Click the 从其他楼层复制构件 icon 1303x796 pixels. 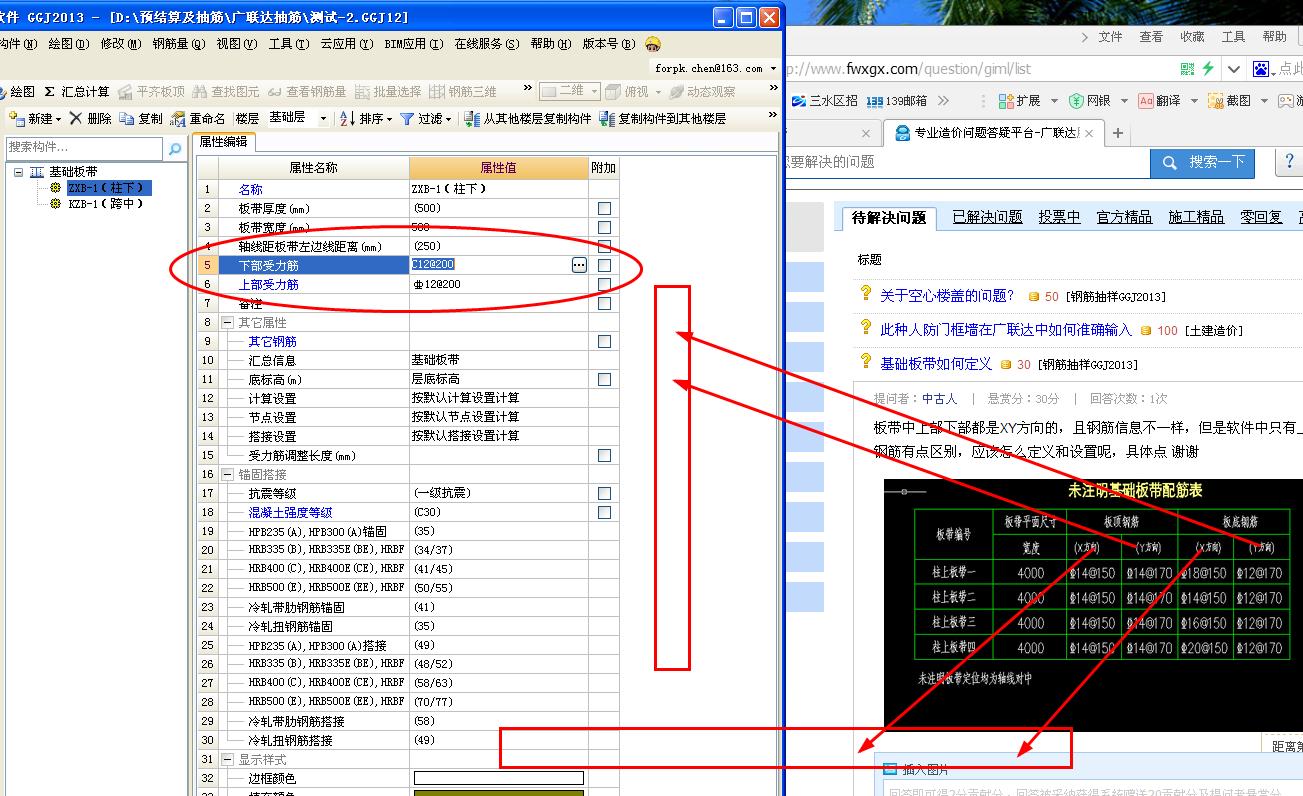471,118
